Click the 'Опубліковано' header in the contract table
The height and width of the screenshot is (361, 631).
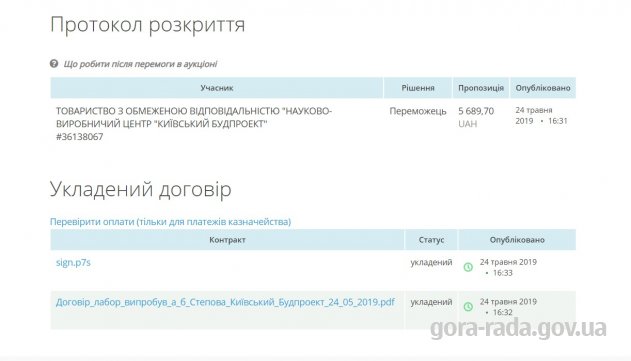point(517,240)
